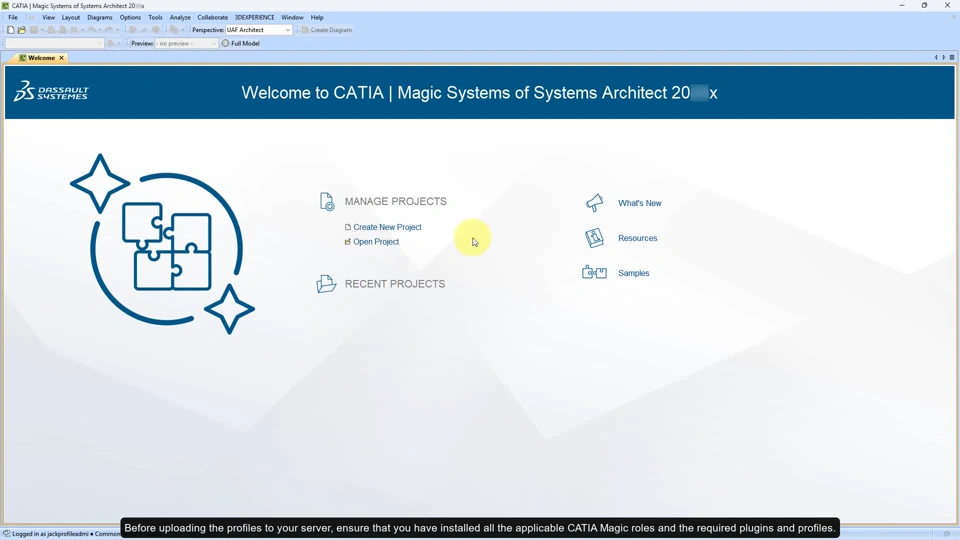Click the Open Project link

(x=376, y=242)
